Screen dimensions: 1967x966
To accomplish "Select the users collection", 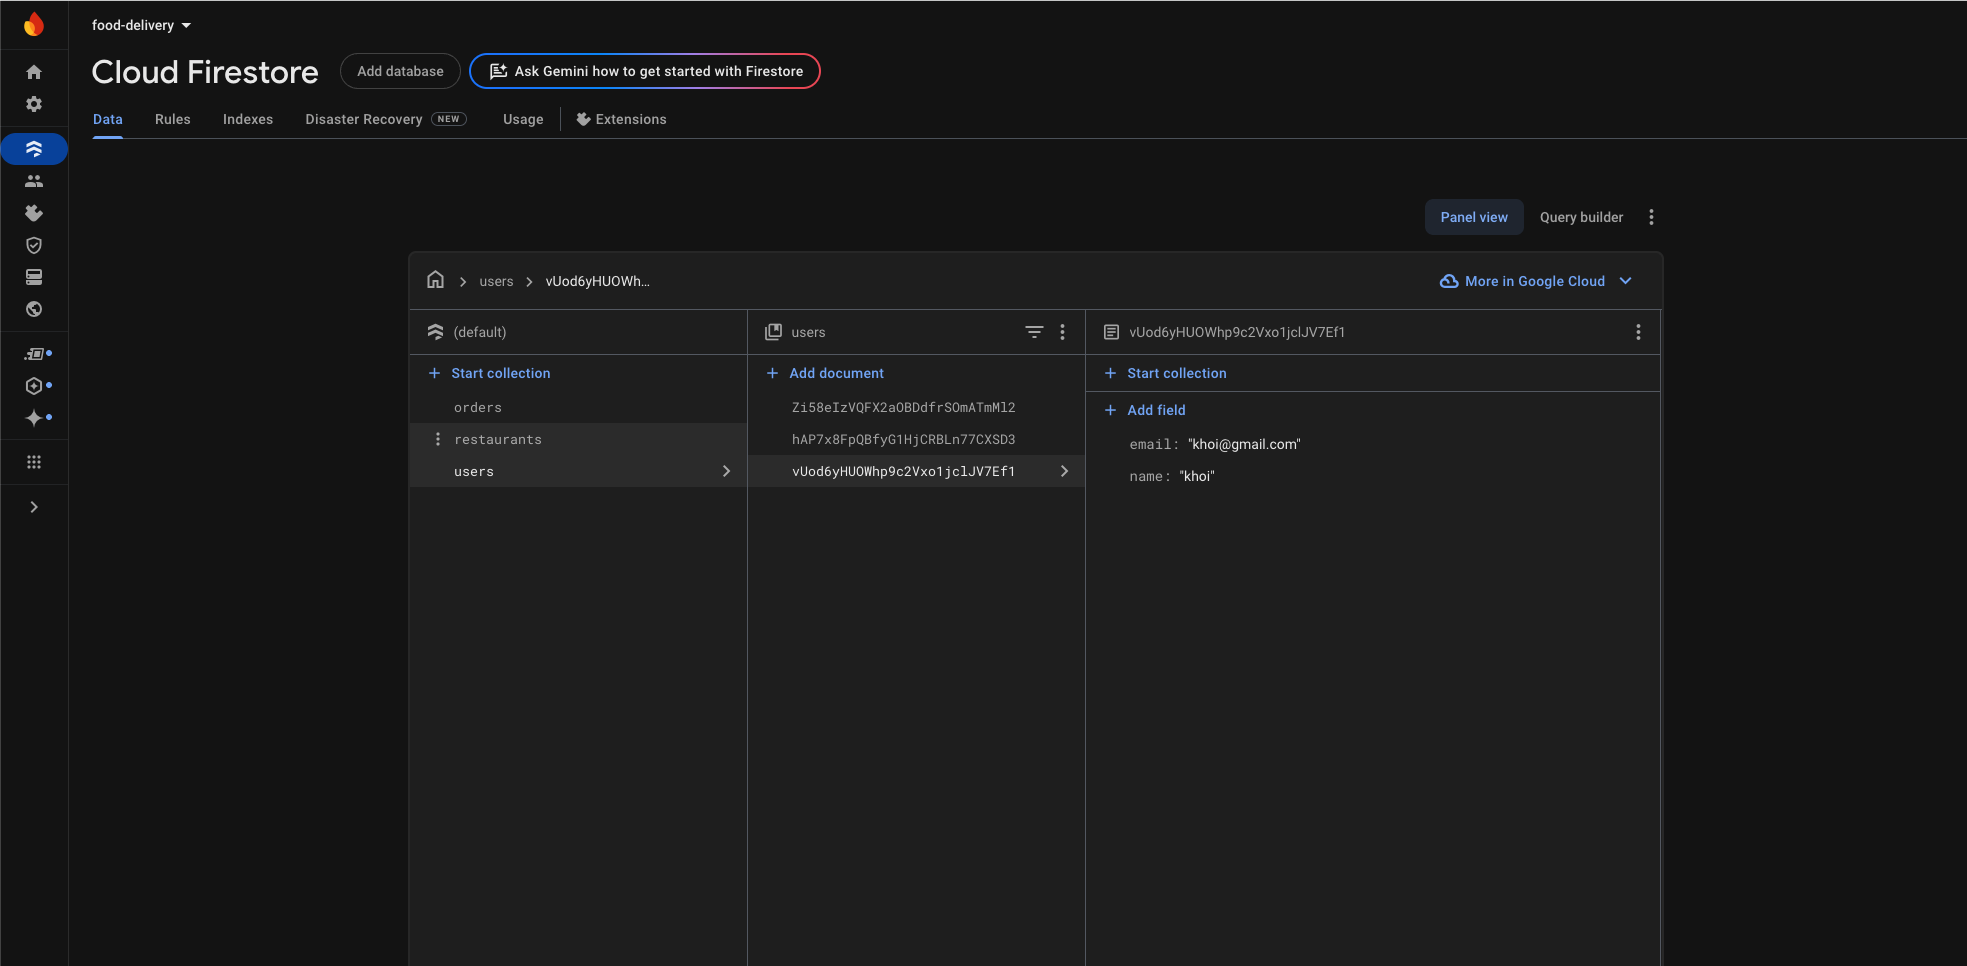I will pos(578,471).
